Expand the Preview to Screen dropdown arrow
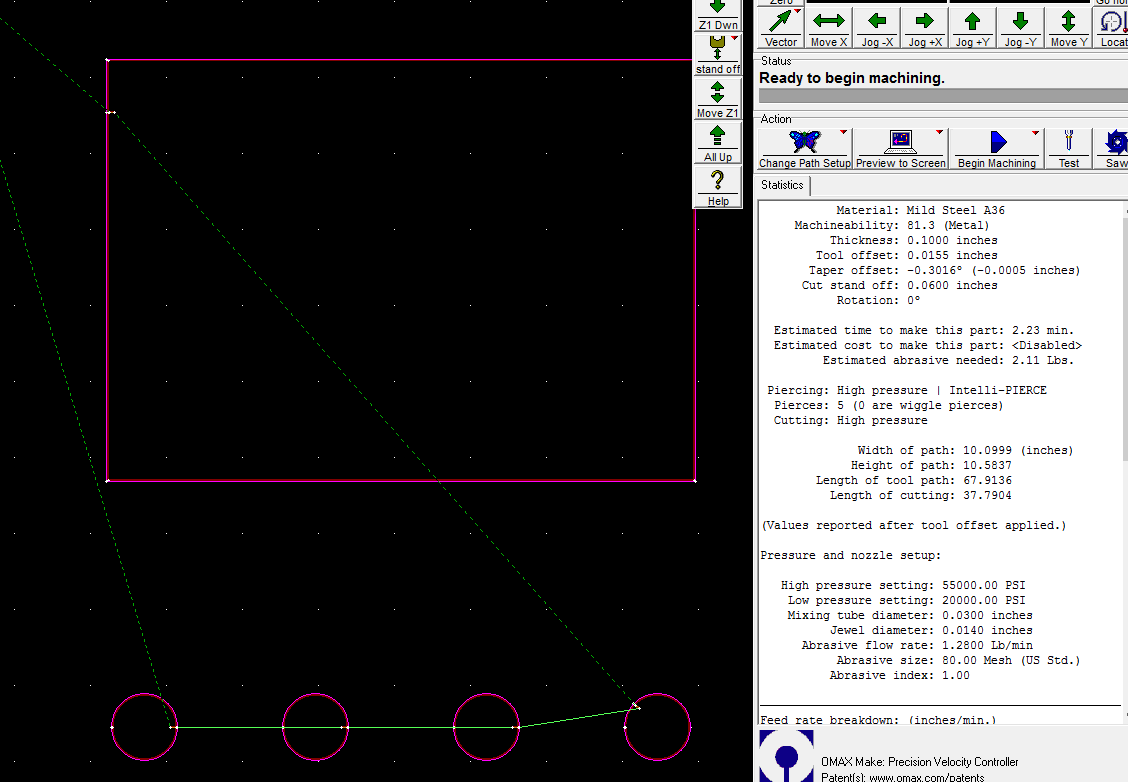The width and height of the screenshot is (1128, 782). point(939,132)
